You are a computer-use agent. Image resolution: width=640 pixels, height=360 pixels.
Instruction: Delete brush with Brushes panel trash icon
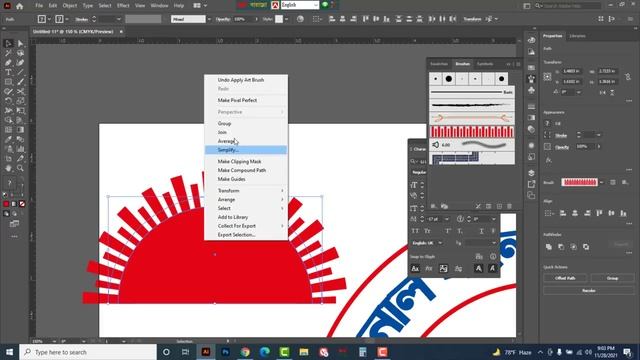tap(509, 207)
